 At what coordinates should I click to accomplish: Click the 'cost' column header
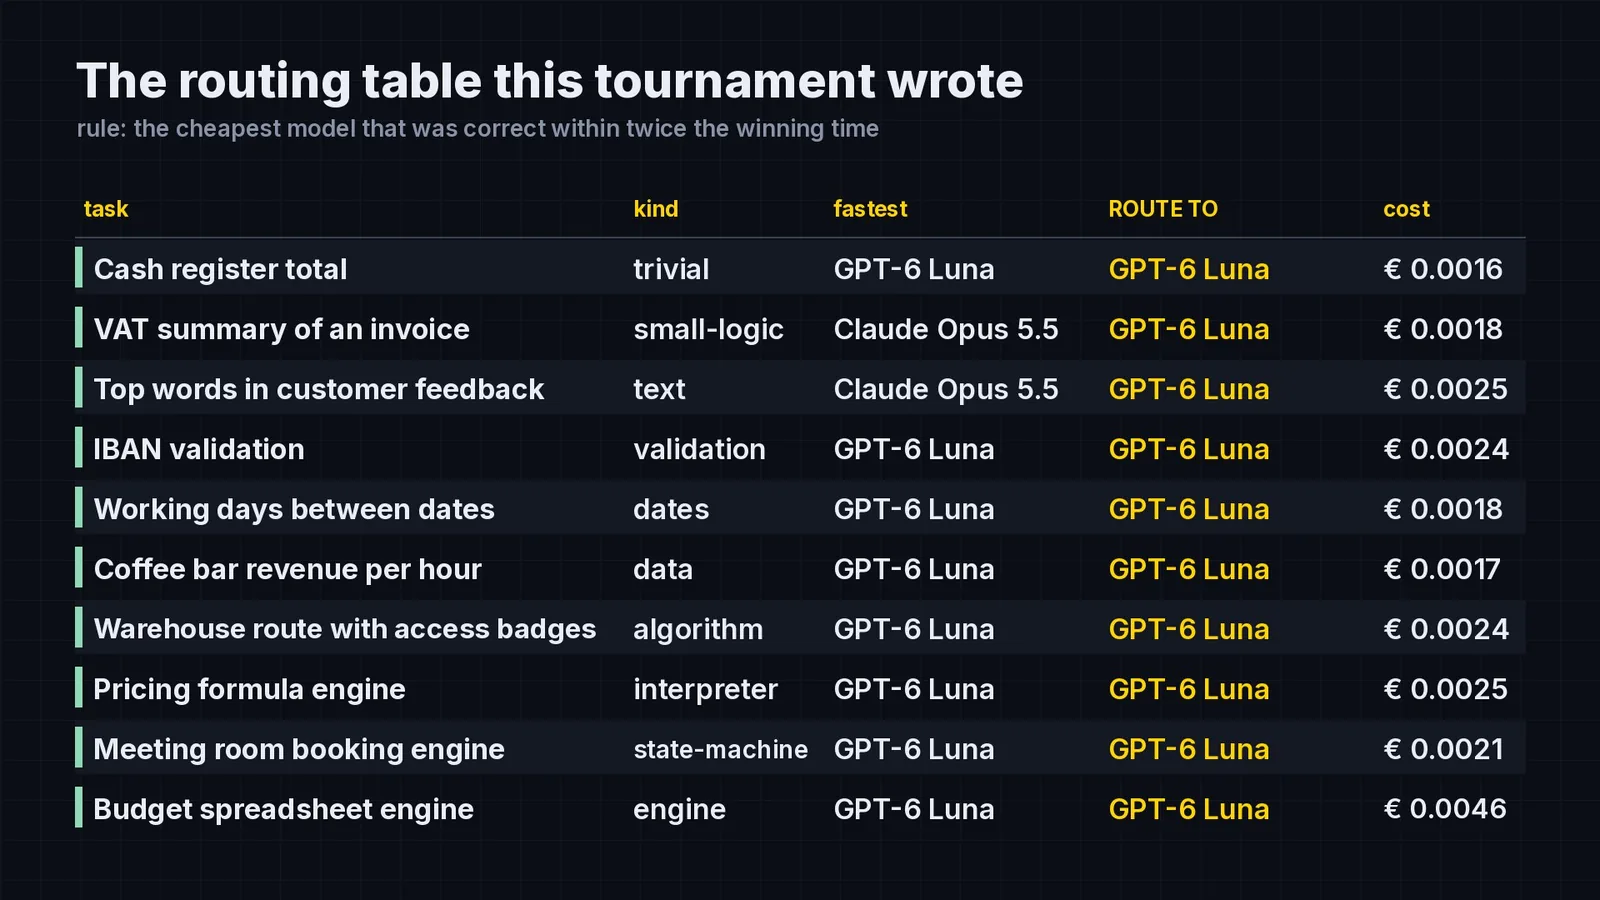1406,209
